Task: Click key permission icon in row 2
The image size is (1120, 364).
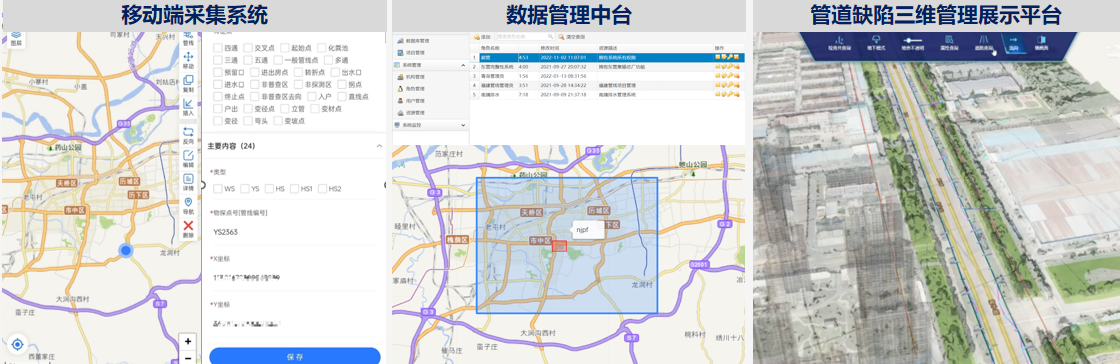Action: pos(731,66)
